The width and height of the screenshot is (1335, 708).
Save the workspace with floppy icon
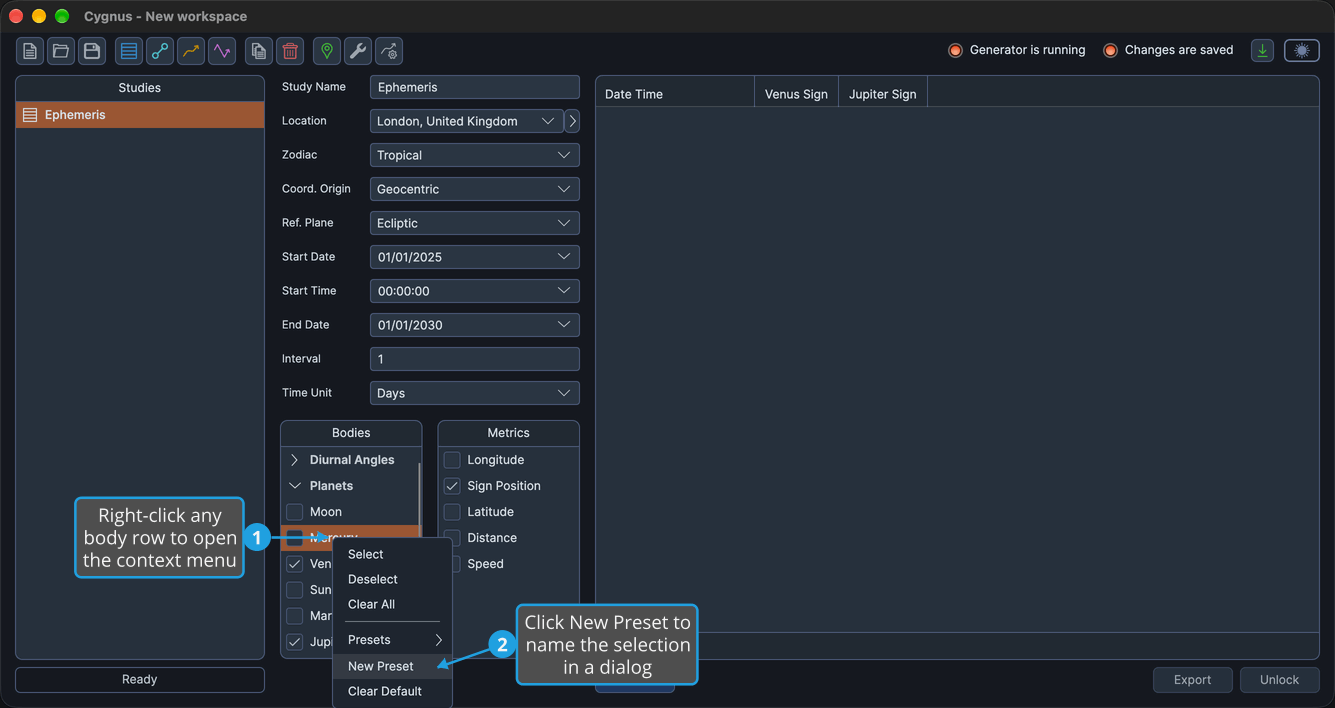pos(92,51)
